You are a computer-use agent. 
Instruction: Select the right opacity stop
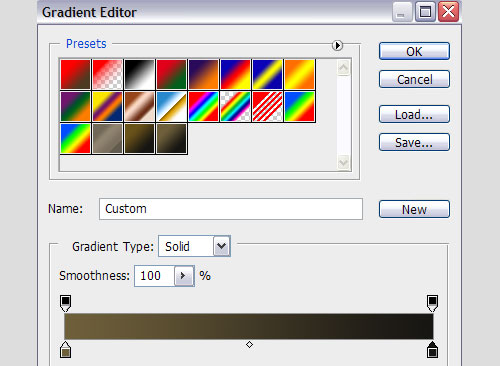click(x=432, y=303)
